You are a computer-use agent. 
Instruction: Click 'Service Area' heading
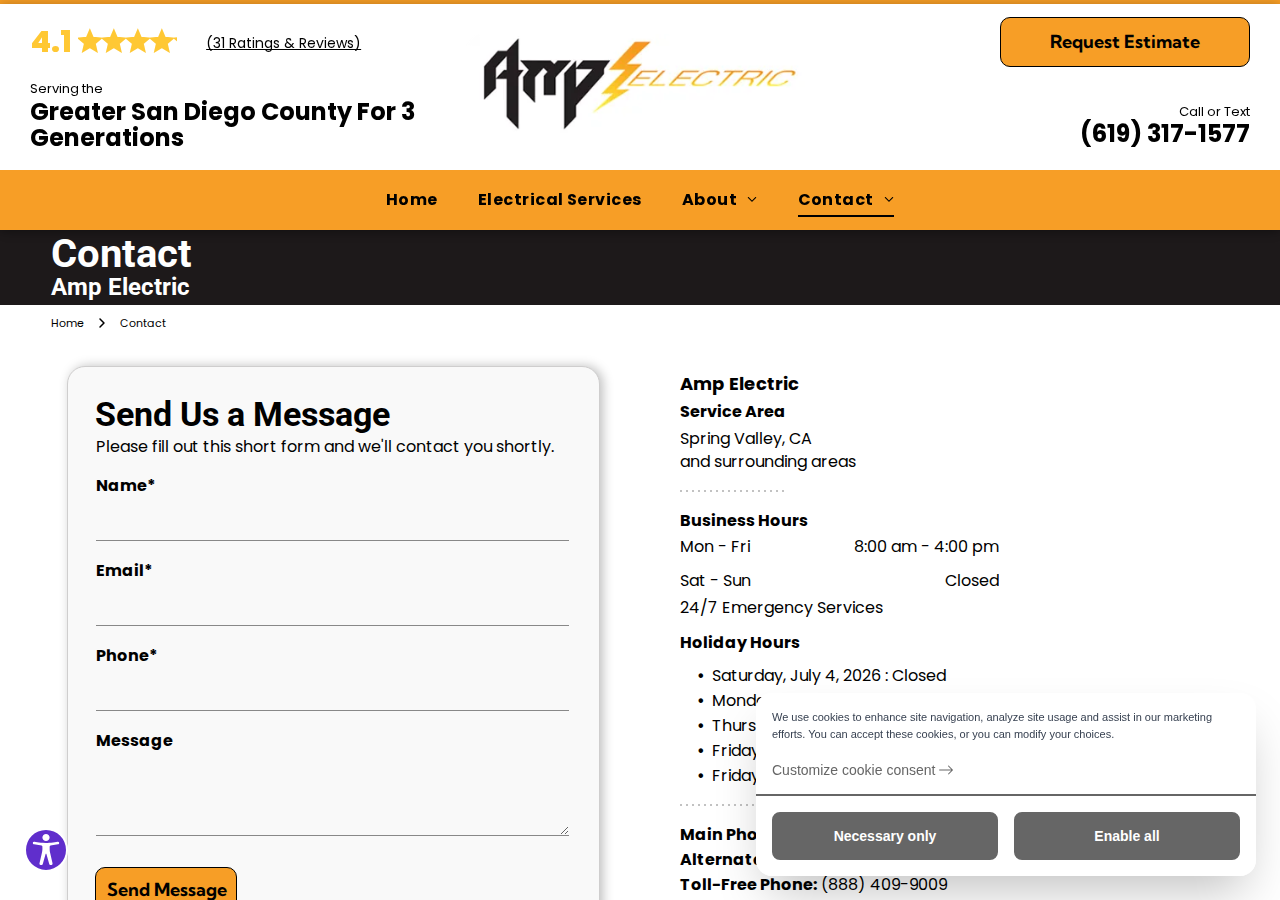[x=732, y=411]
